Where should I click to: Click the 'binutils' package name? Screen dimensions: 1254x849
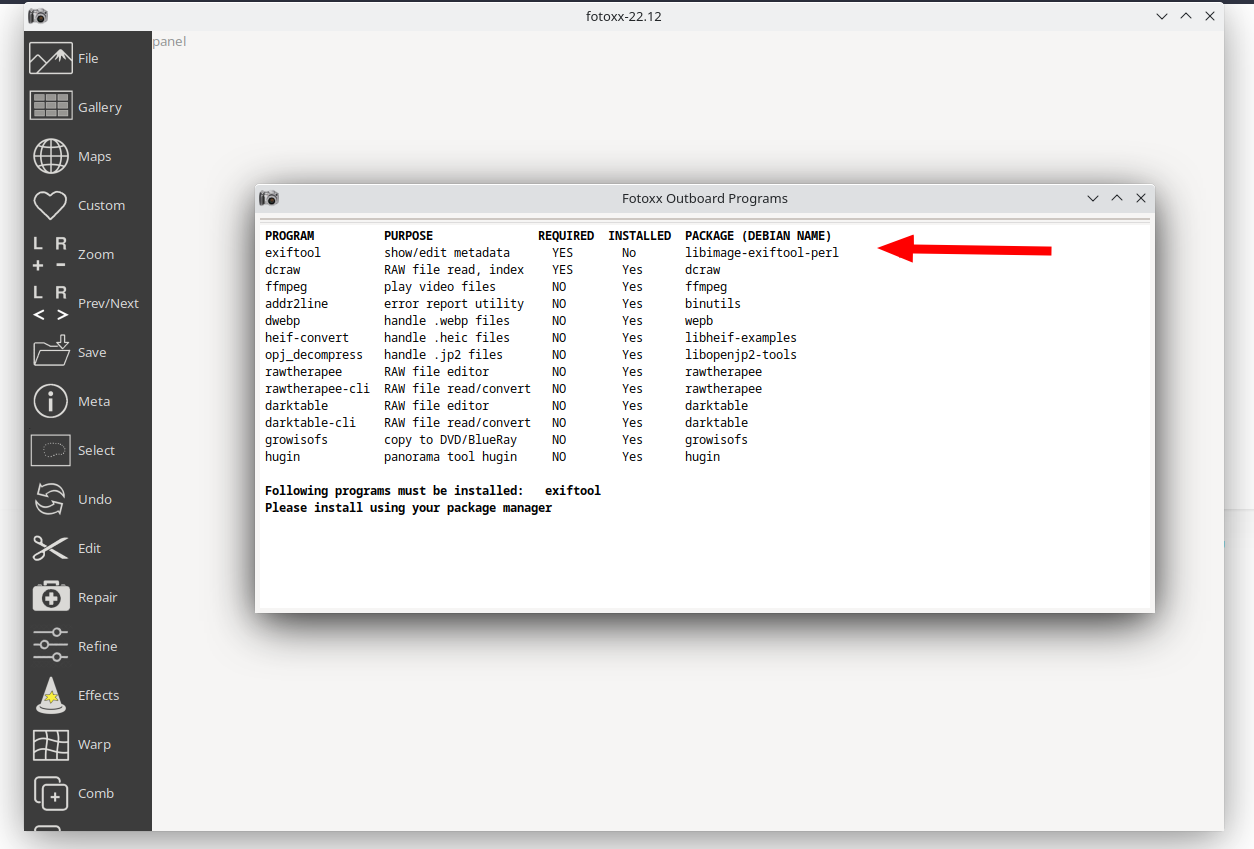[x=713, y=304]
